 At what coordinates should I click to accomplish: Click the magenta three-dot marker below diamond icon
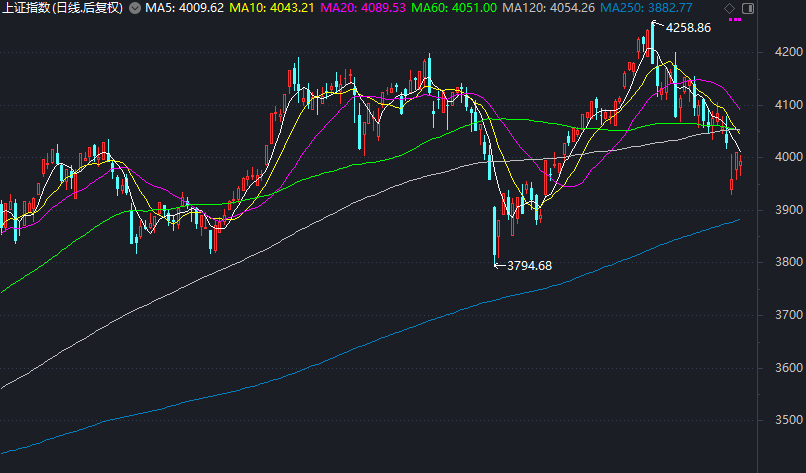(x=735, y=20)
